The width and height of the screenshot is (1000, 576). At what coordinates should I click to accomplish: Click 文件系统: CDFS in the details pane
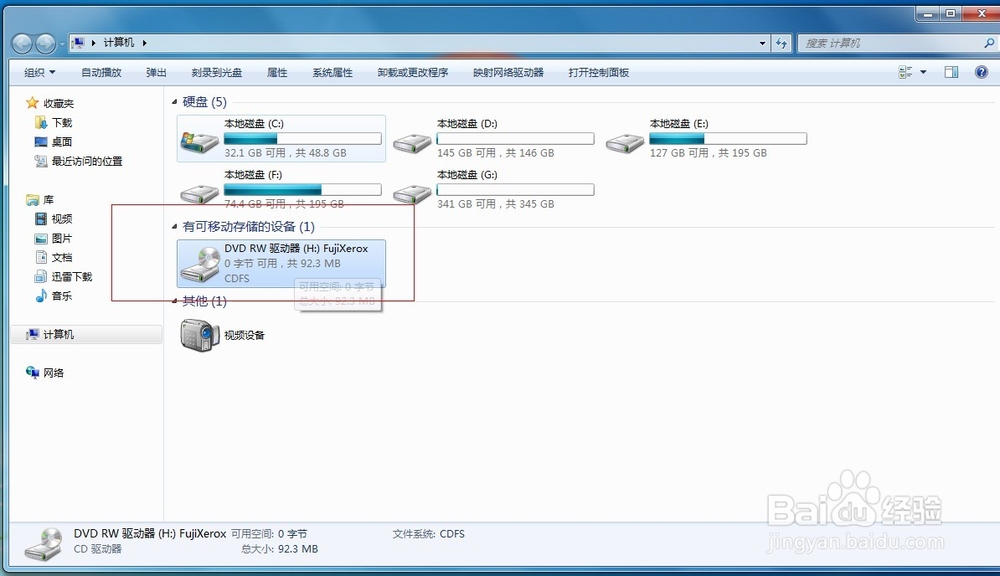428,534
